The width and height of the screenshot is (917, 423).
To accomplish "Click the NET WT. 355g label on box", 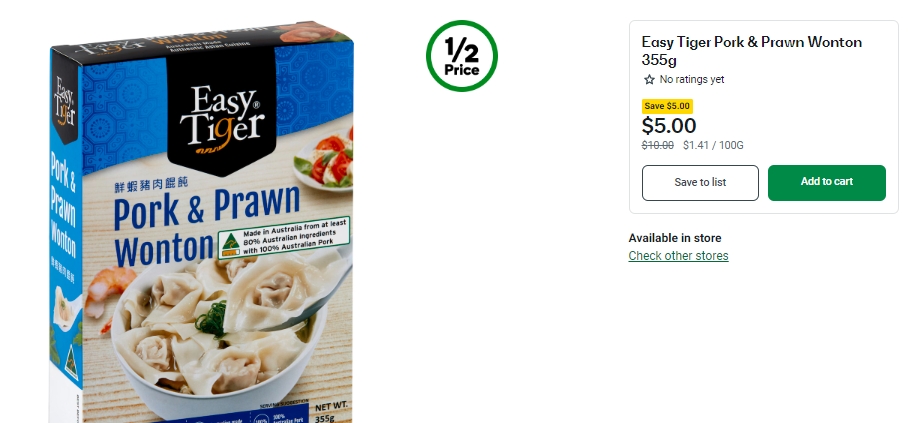I will [x=333, y=412].
